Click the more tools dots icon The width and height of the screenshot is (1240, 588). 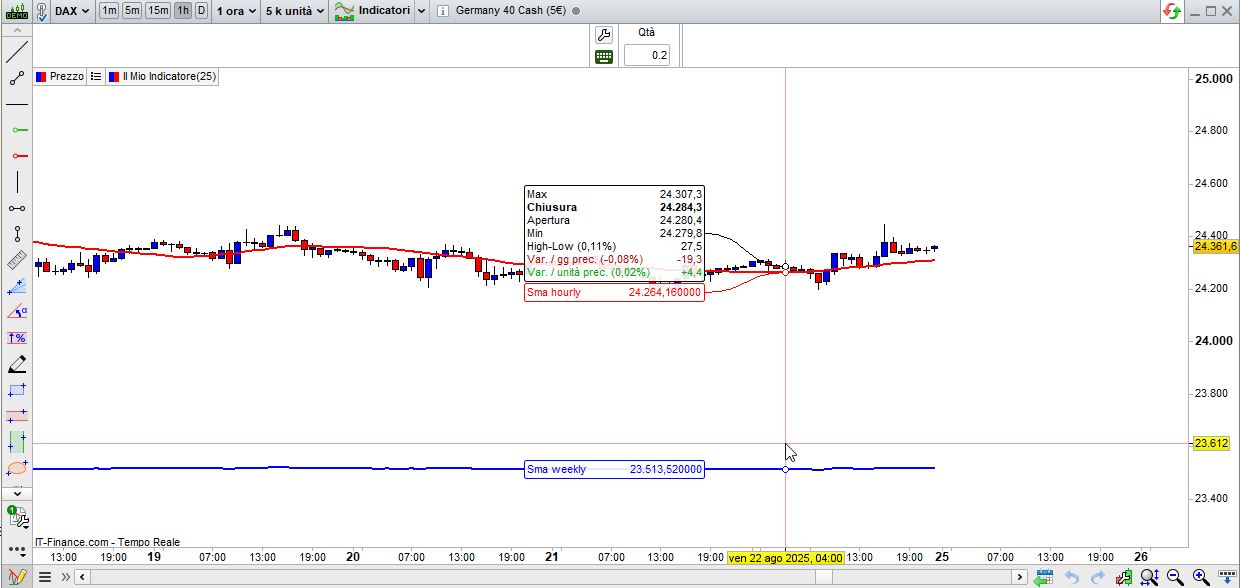15,550
